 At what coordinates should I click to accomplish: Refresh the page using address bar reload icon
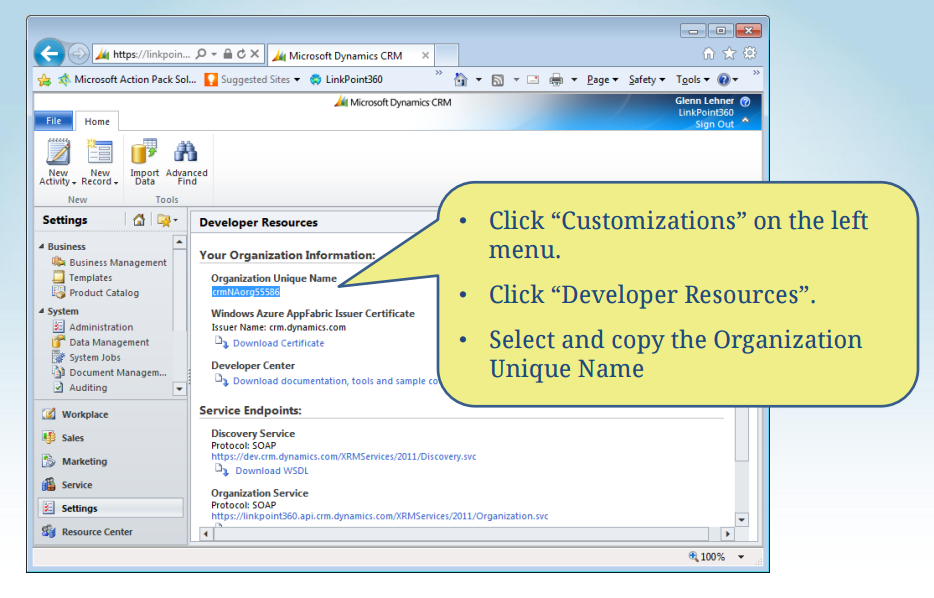pyautogui.click(x=241, y=54)
